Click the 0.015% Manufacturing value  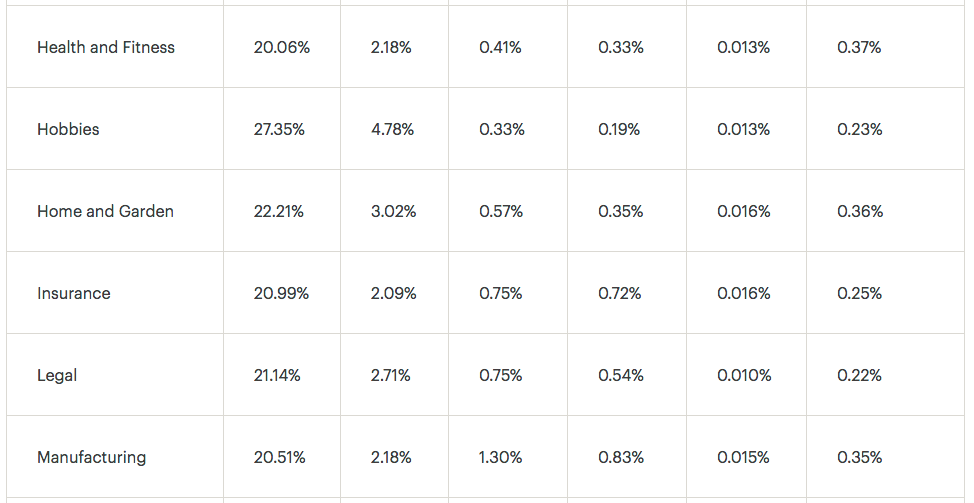coord(744,457)
